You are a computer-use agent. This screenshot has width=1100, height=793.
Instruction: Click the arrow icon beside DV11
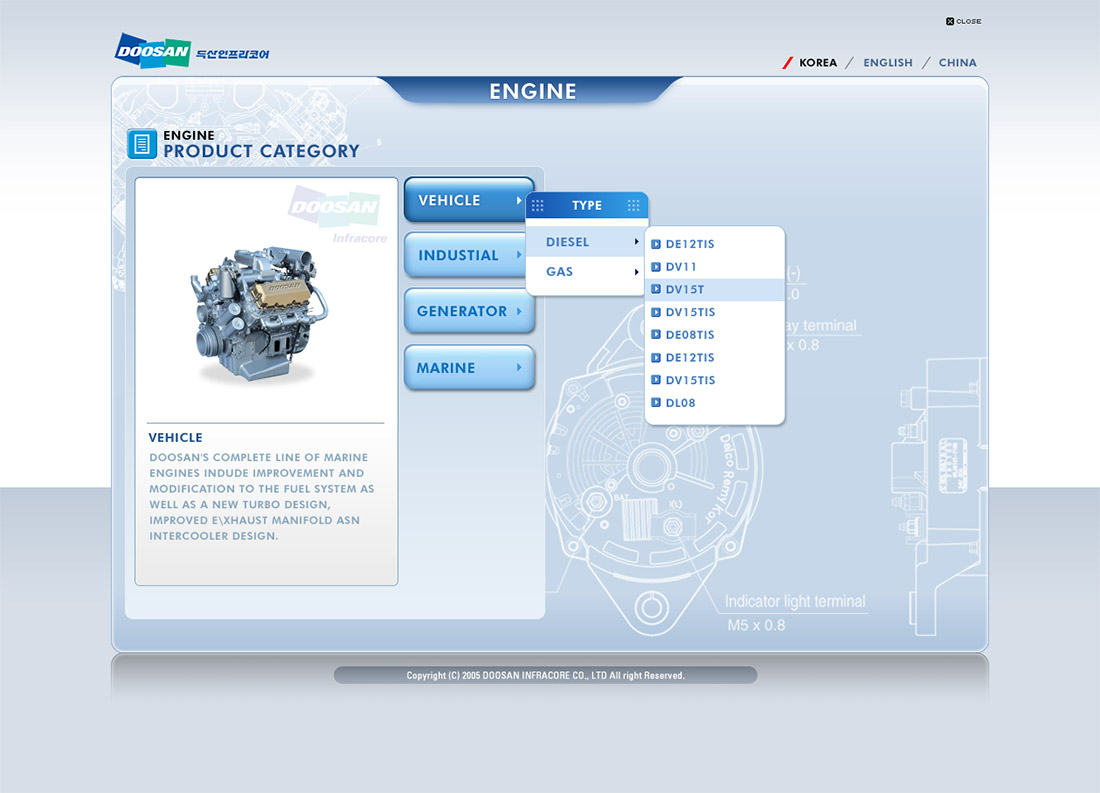(656, 267)
